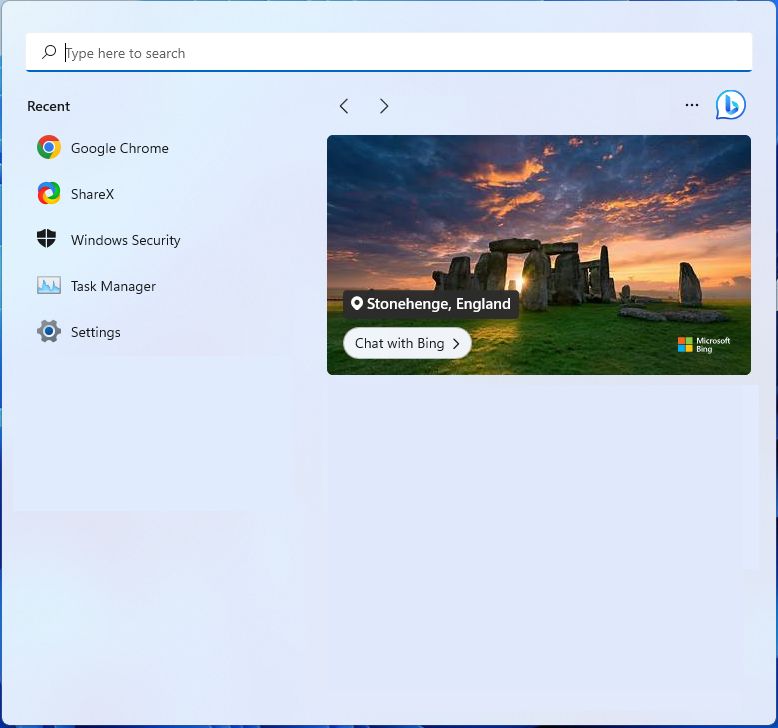This screenshot has height=728, width=778.
Task: Click the magnifying glass search icon
Action: [48, 53]
